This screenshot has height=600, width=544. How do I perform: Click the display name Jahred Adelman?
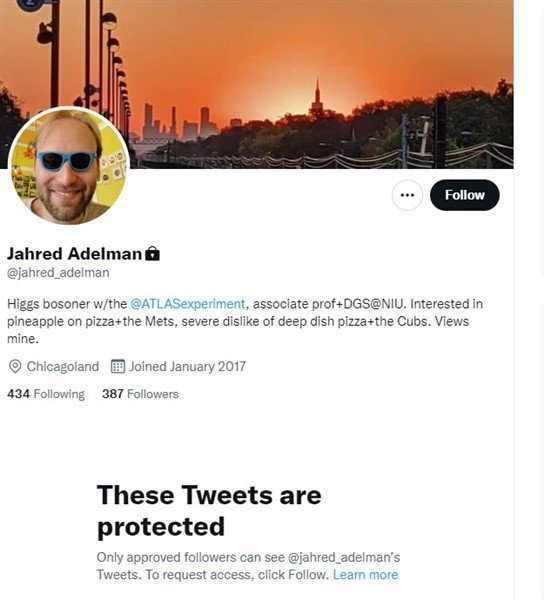[x=75, y=254]
